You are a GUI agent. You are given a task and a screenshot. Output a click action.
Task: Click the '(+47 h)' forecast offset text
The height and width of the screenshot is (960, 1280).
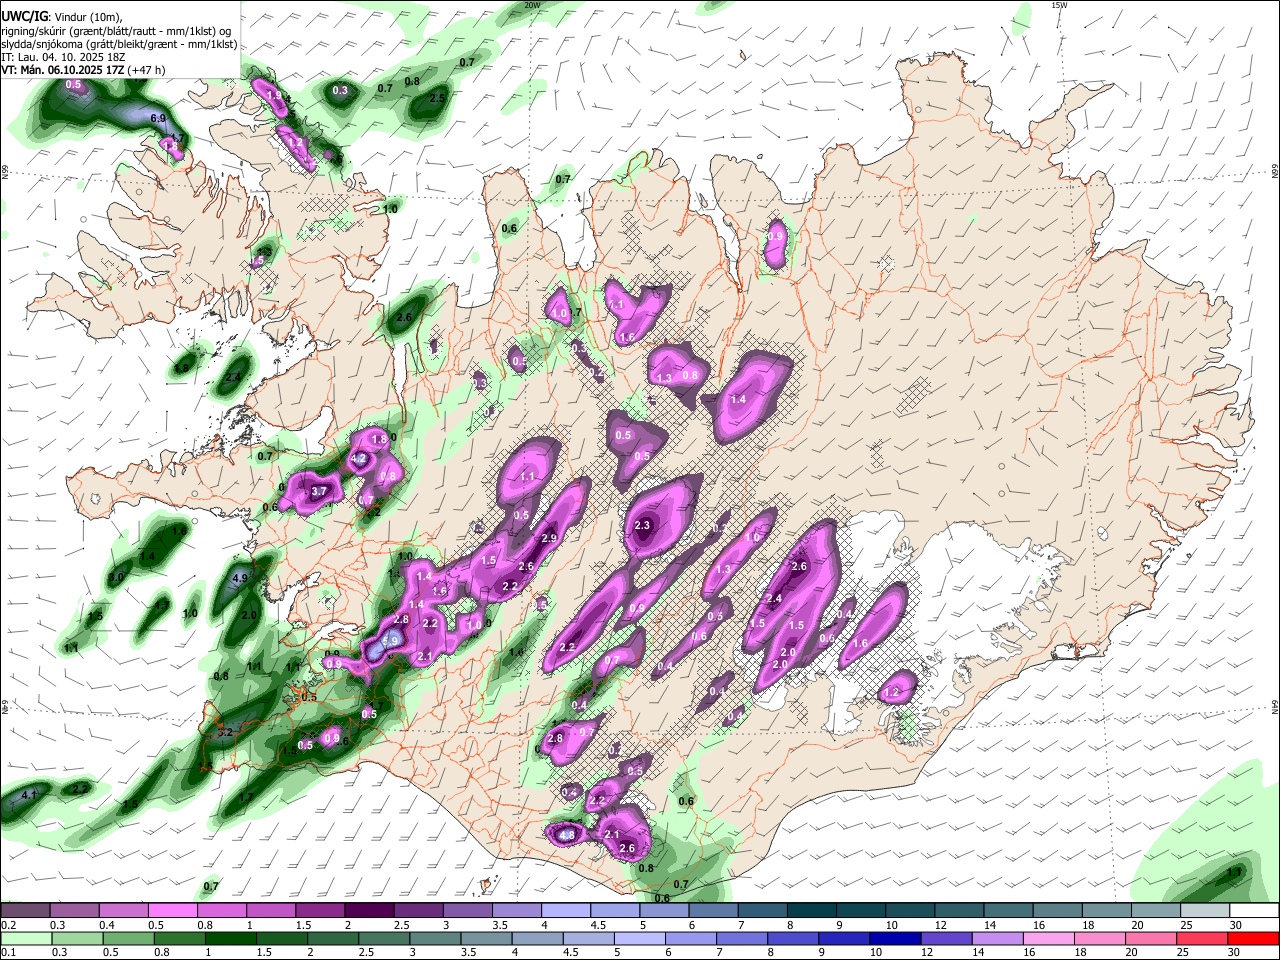point(145,70)
